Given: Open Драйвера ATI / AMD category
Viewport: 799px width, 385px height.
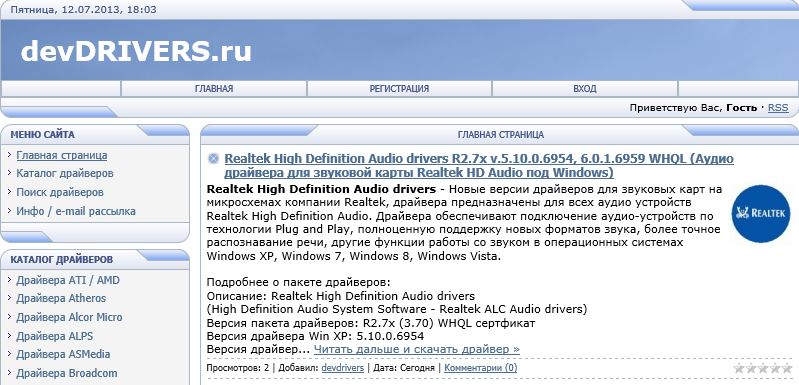Looking at the screenshot, I should 68,280.
